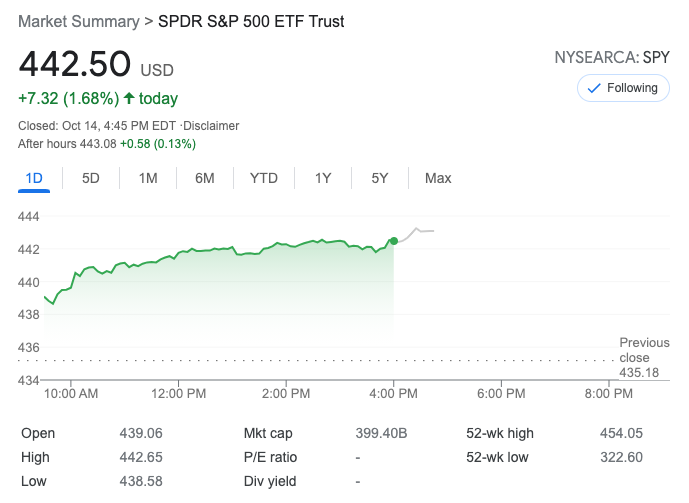Image resolution: width=689 pixels, height=503 pixels.
Task: Select the 1D chart range tab
Action: pyautogui.click(x=34, y=178)
